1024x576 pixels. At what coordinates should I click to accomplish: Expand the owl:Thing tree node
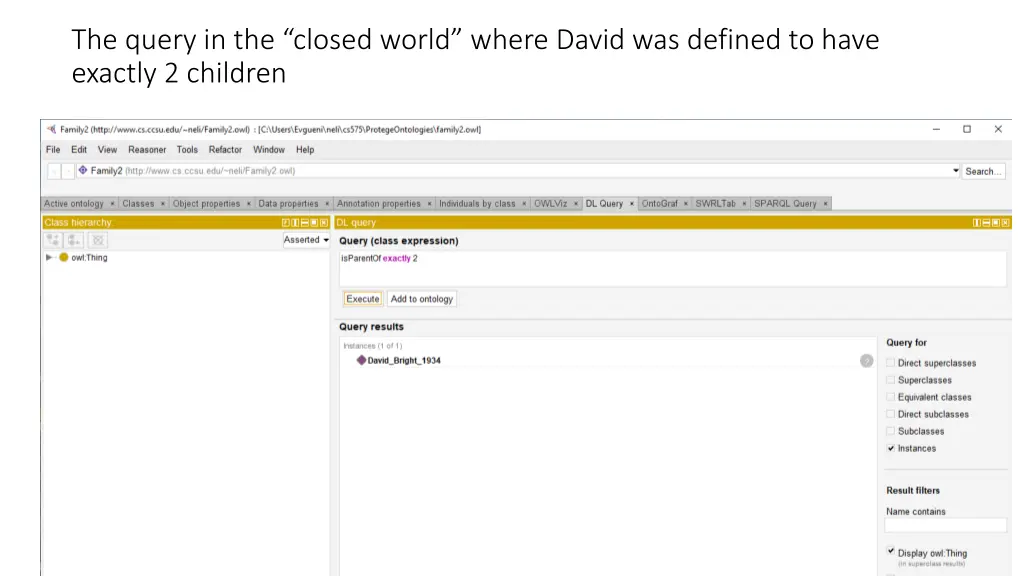click(49, 257)
